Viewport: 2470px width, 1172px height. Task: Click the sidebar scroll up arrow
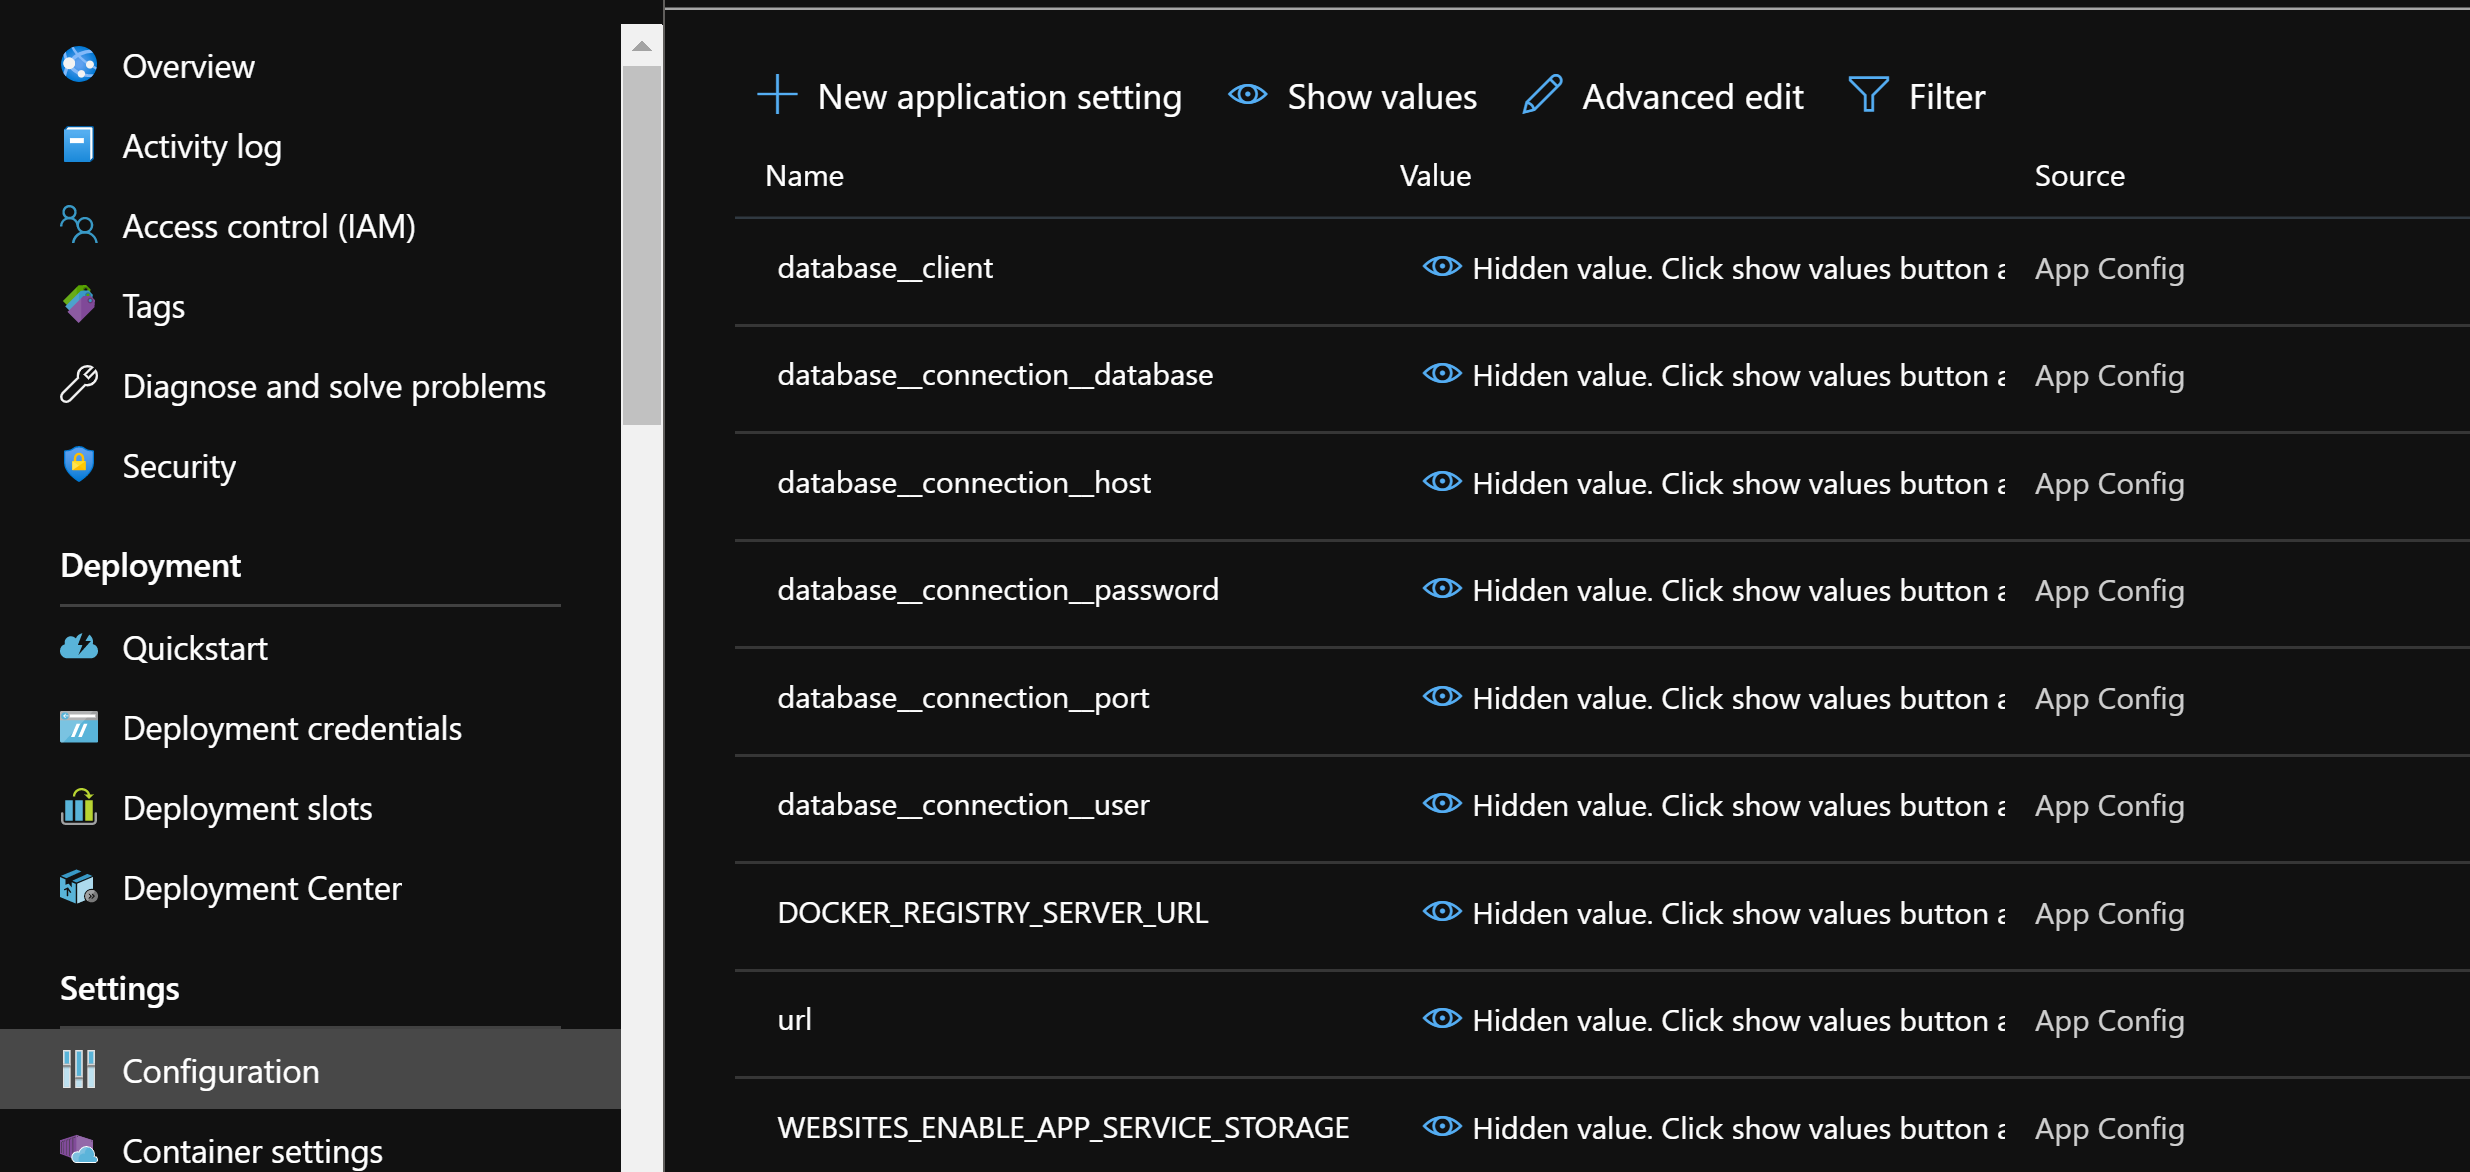tap(642, 46)
